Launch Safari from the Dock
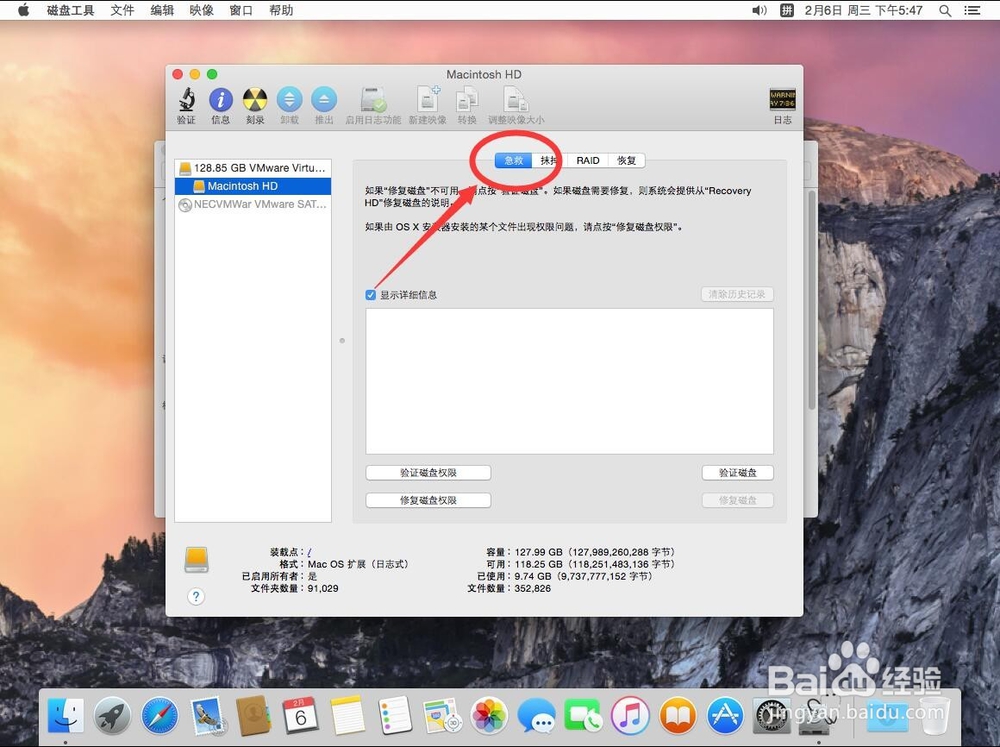 coord(159,715)
